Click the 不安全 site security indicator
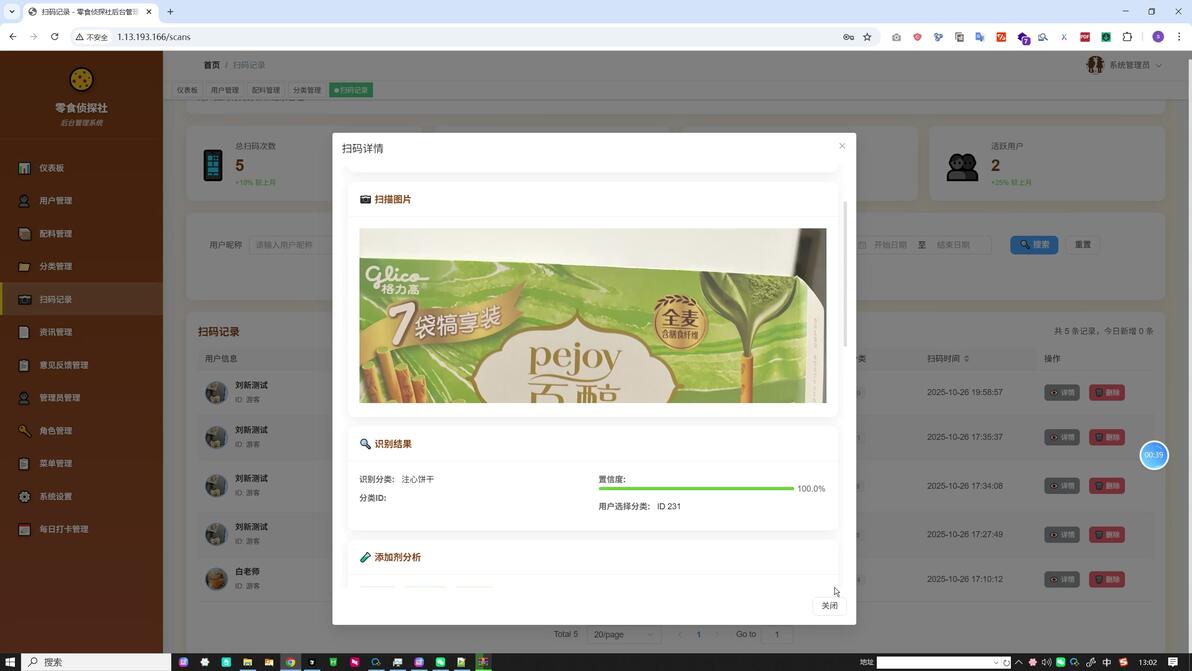Screen dimensions: 1192x671 coord(92,36)
